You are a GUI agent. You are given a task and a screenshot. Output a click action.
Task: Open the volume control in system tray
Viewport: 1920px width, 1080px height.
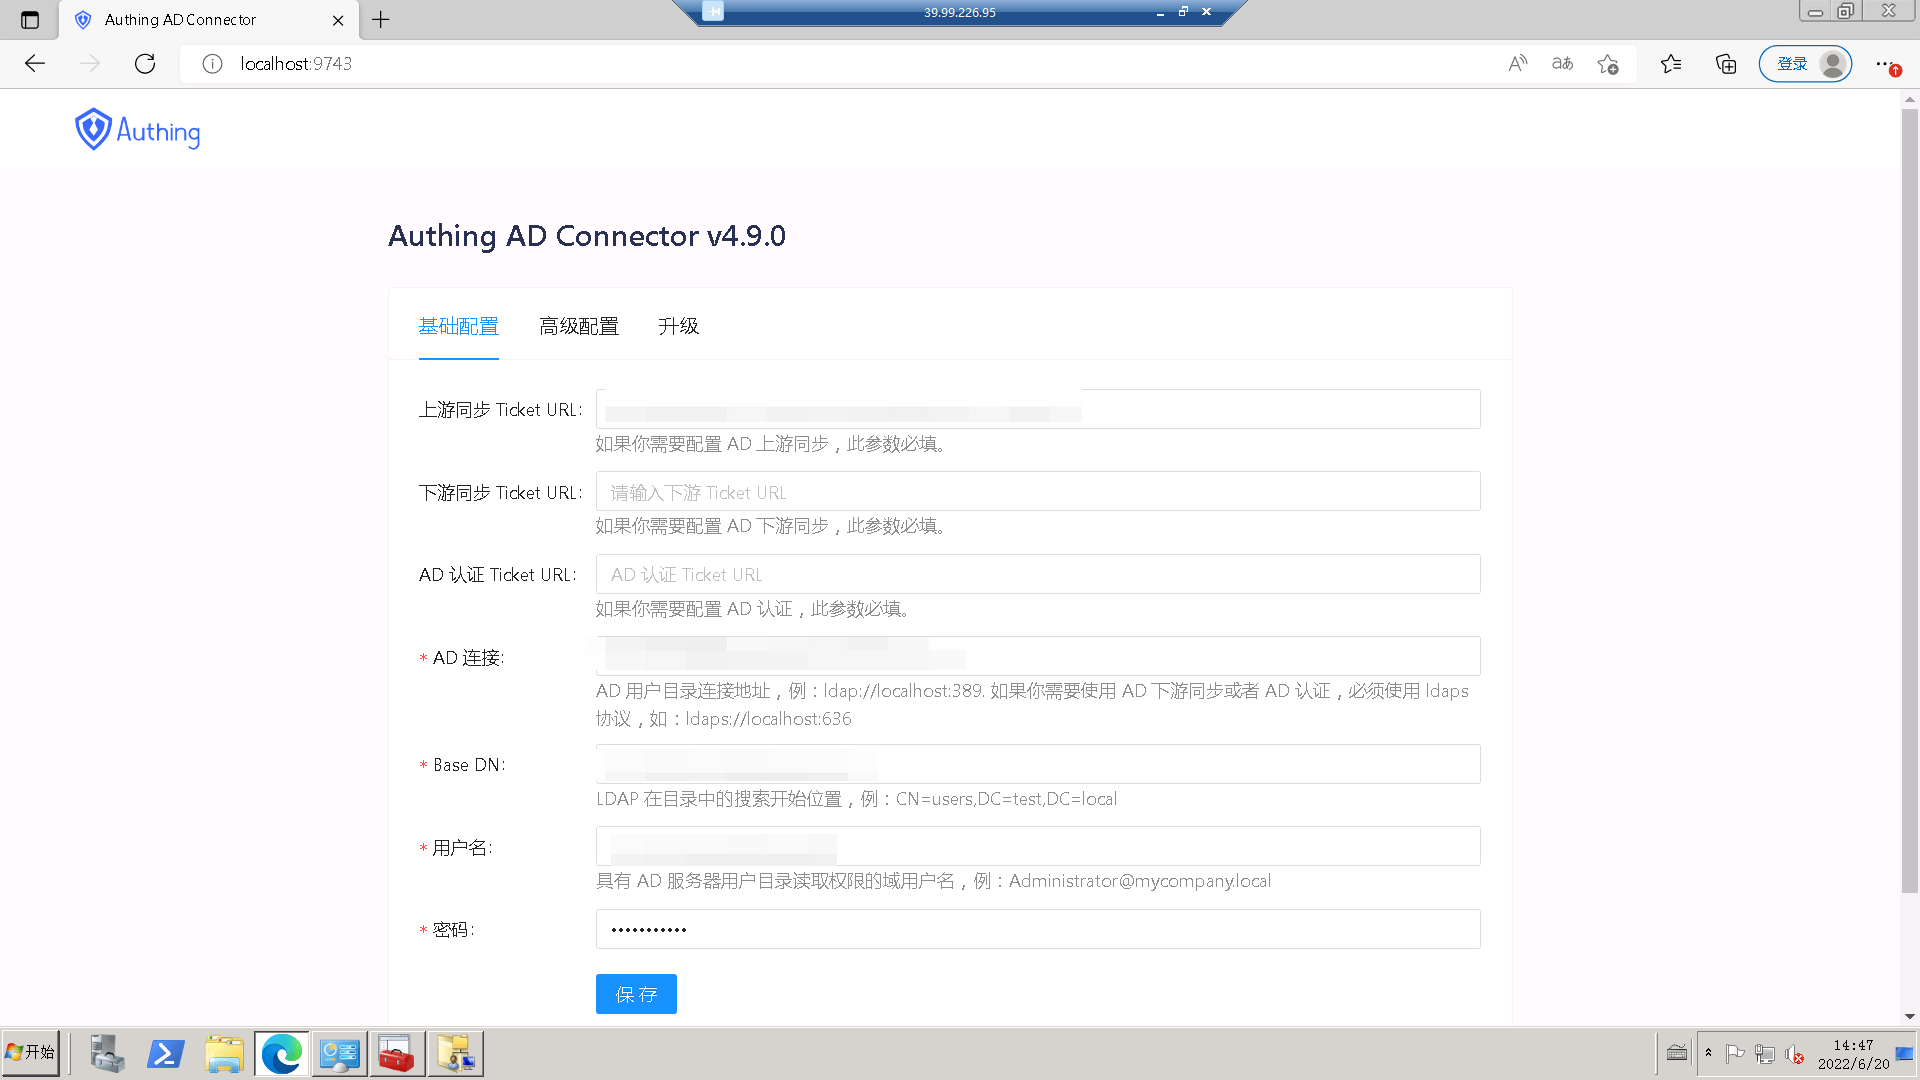[x=1793, y=1053]
